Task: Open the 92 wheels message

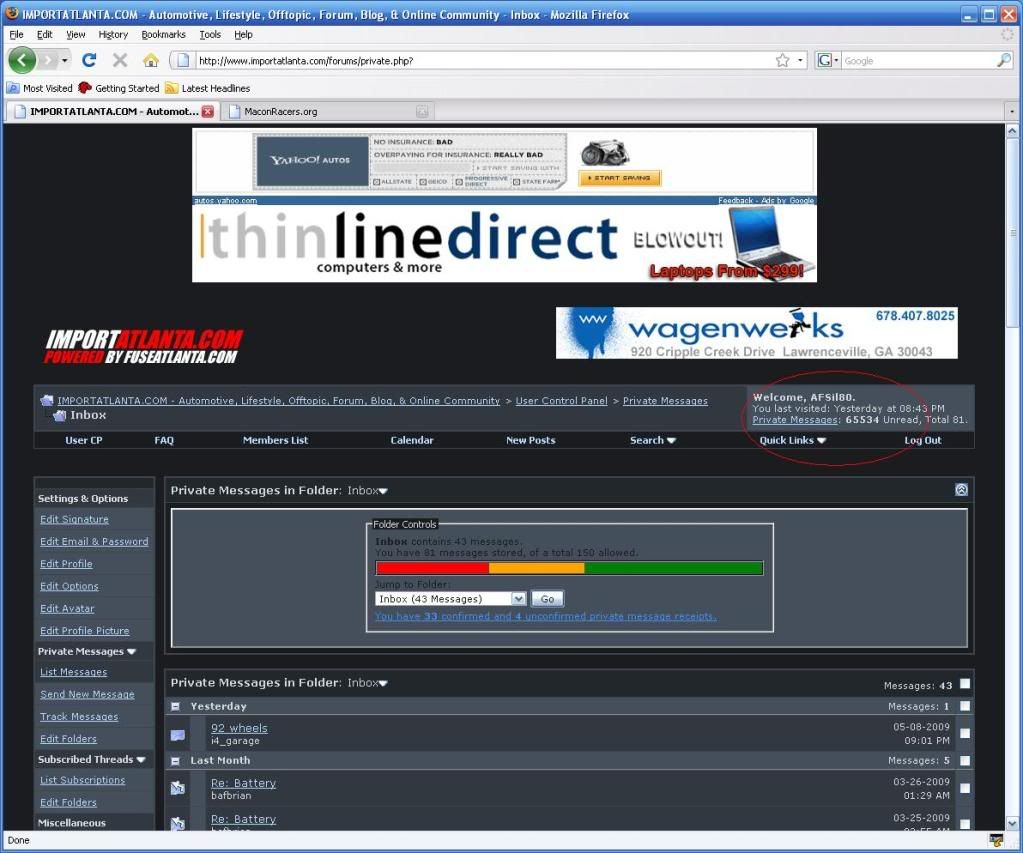Action: 239,728
